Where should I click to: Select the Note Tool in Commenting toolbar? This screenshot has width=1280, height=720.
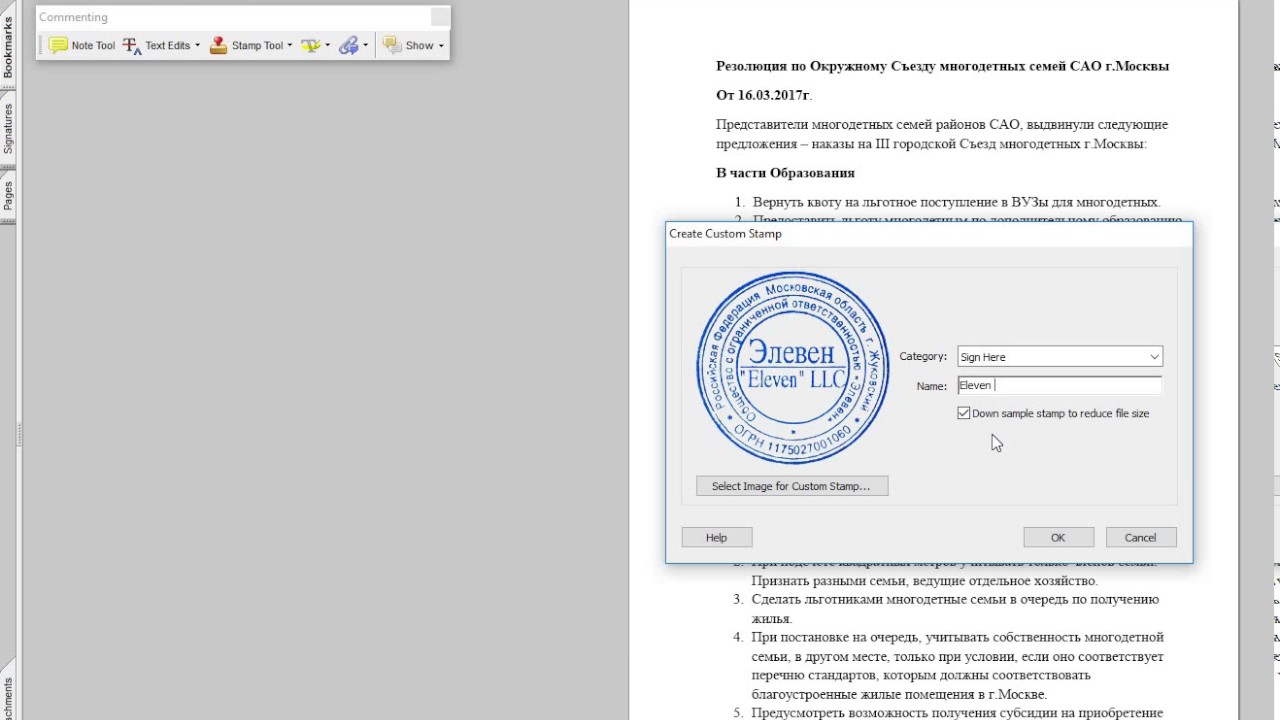pyautogui.click(x=82, y=45)
